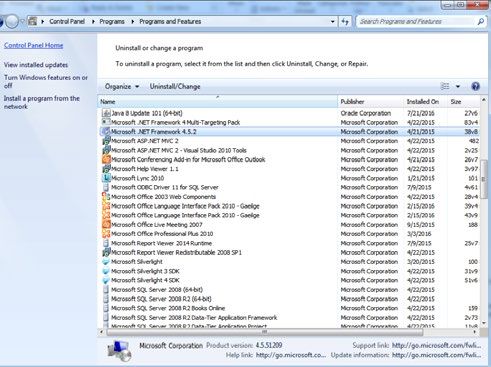Image resolution: width=491 pixels, height=367 pixels.
Task: Expand the Control Panel breadcrumb arrow
Action: tap(93, 22)
